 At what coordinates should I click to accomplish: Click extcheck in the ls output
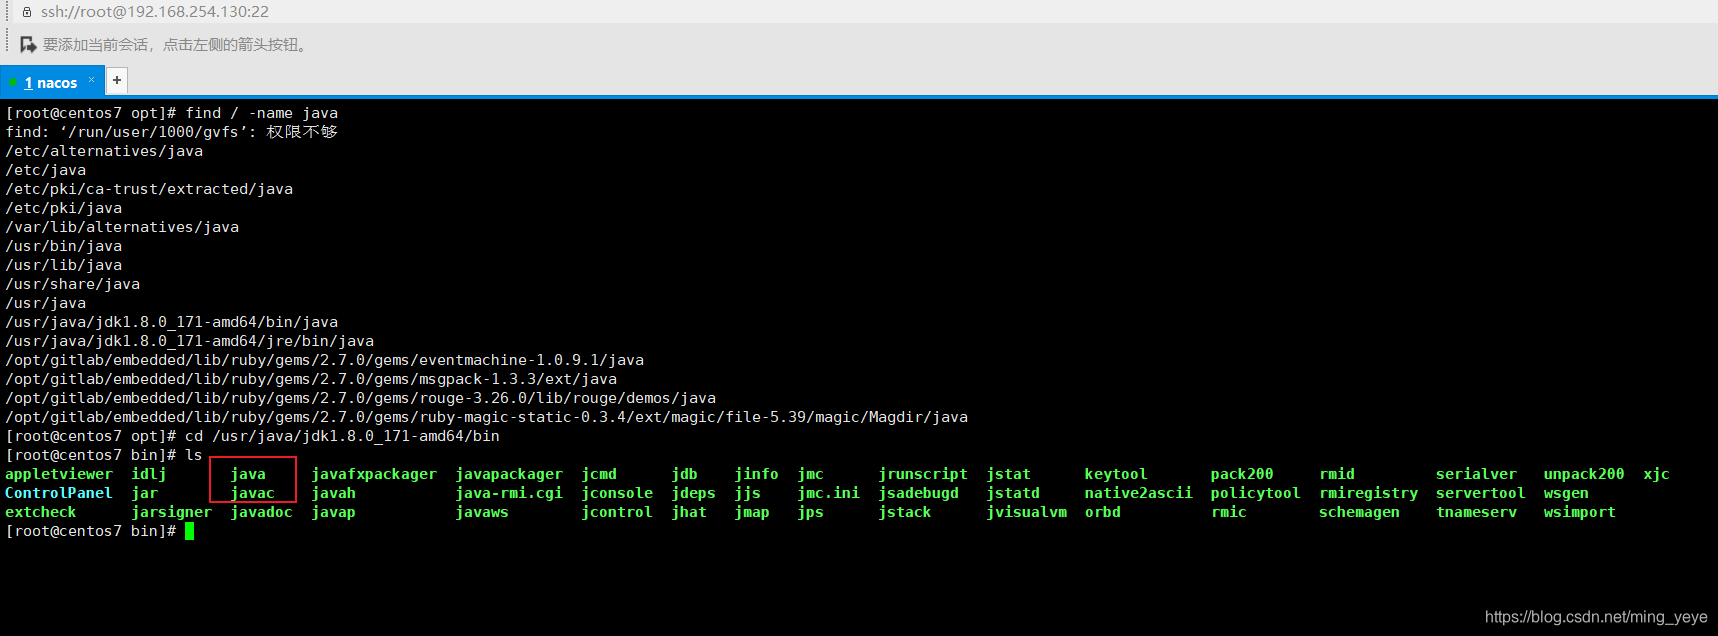[x=41, y=512]
